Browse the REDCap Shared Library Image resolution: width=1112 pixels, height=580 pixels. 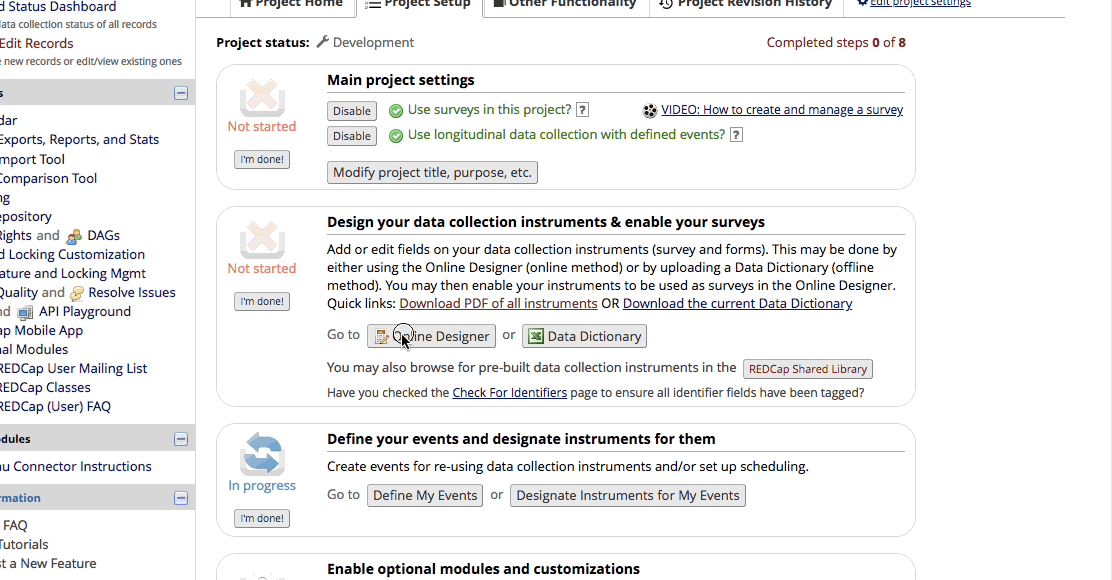[x=808, y=369]
